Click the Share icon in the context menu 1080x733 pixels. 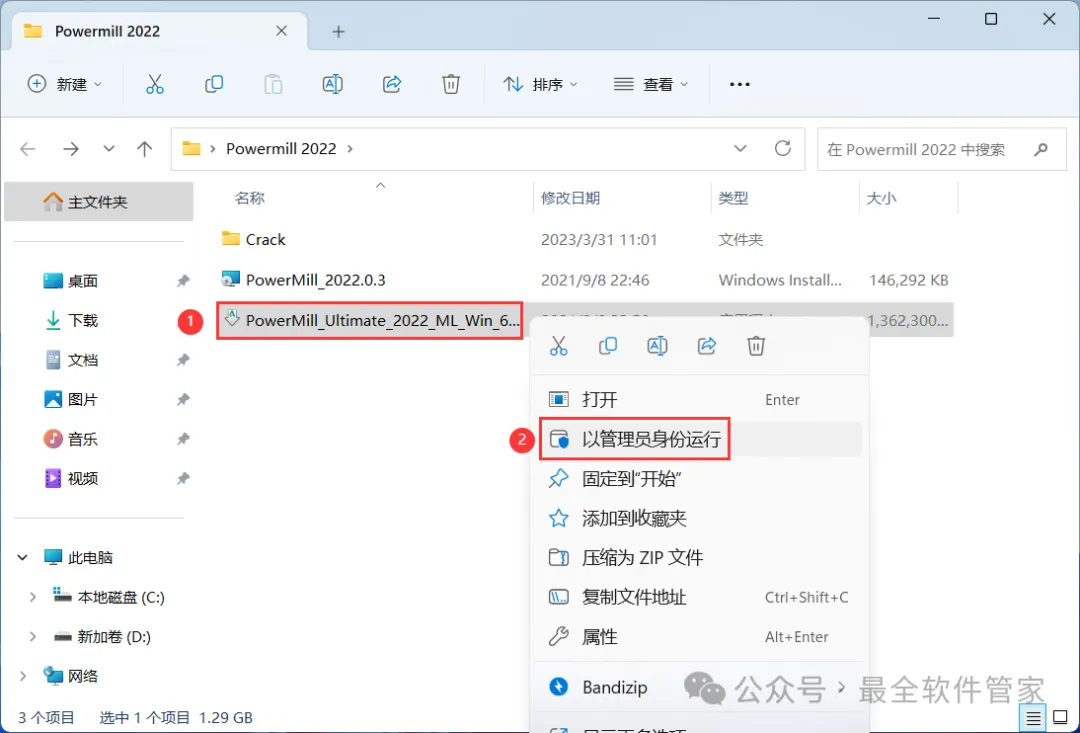(707, 346)
